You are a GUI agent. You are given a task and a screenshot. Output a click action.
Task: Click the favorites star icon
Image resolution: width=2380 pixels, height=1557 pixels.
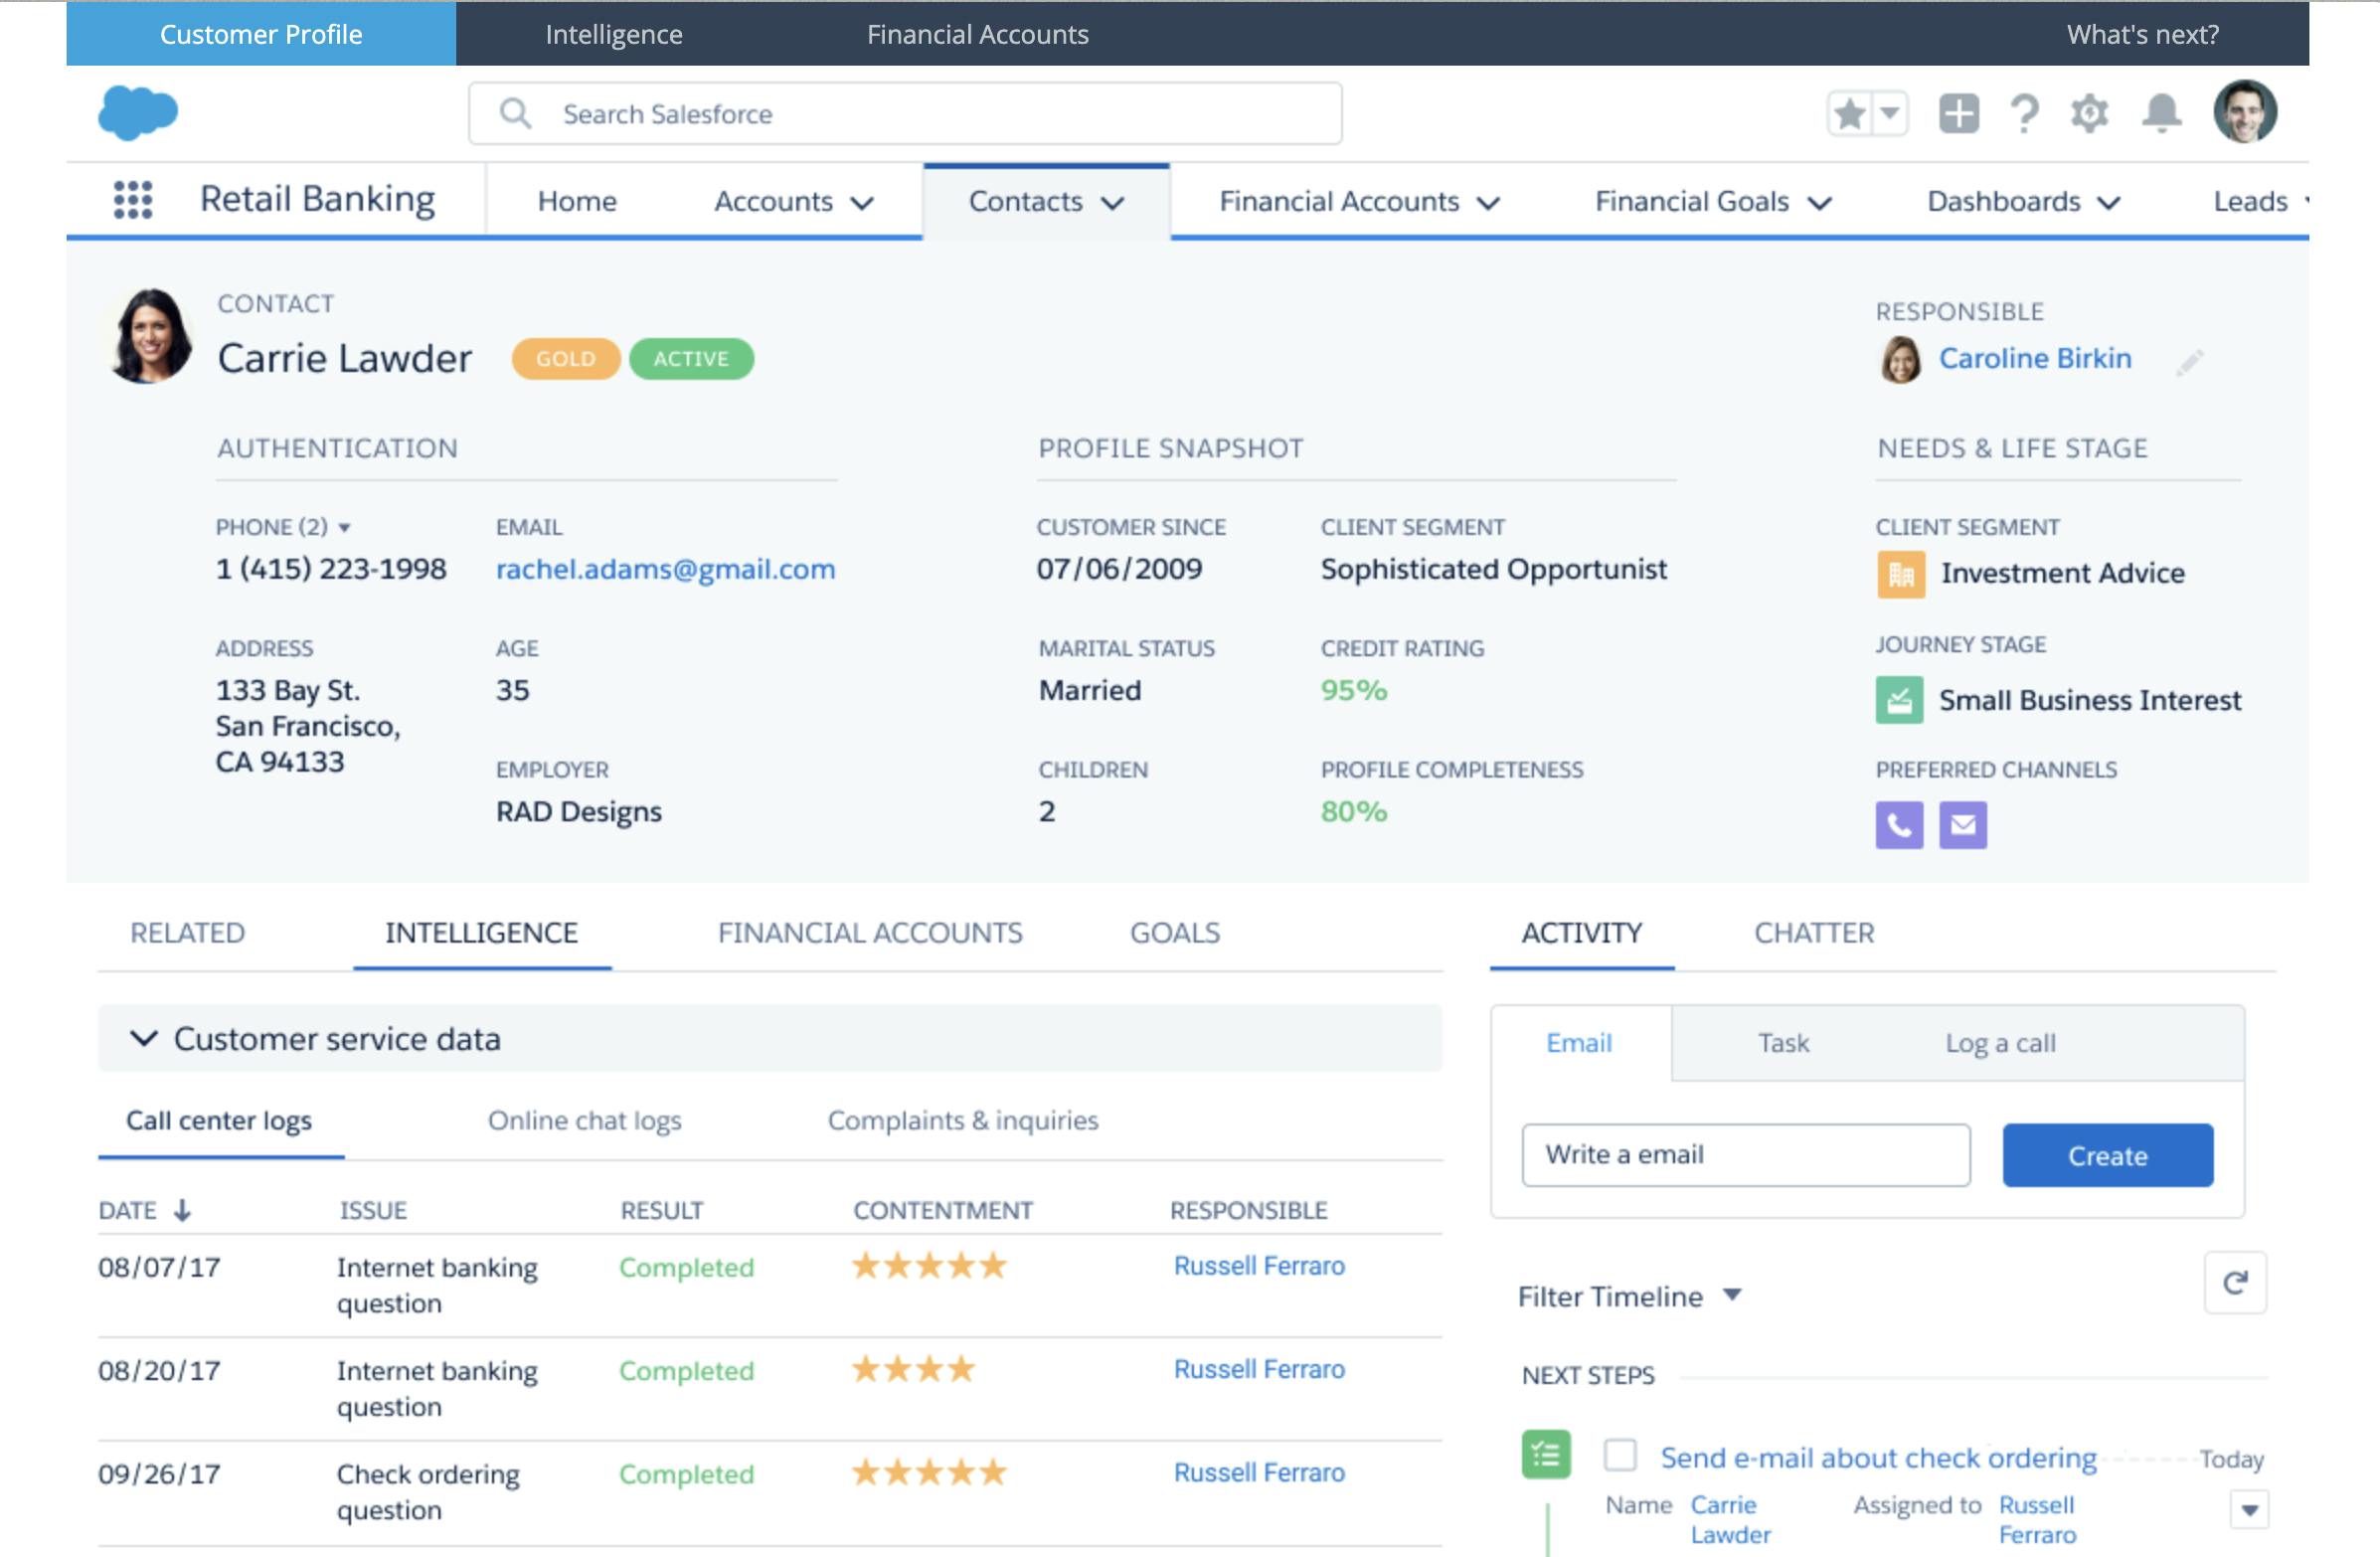point(1849,113)
